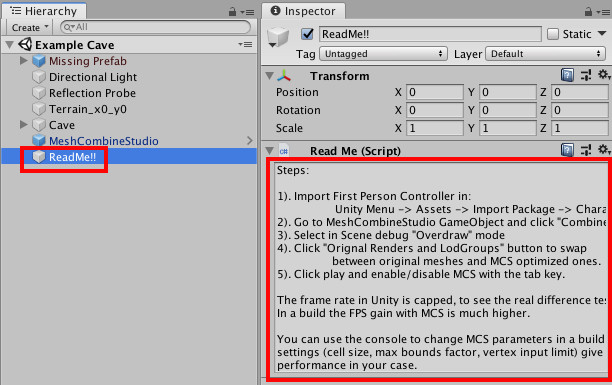
Task: Expand the Cave object
Action: click(23, 125)
